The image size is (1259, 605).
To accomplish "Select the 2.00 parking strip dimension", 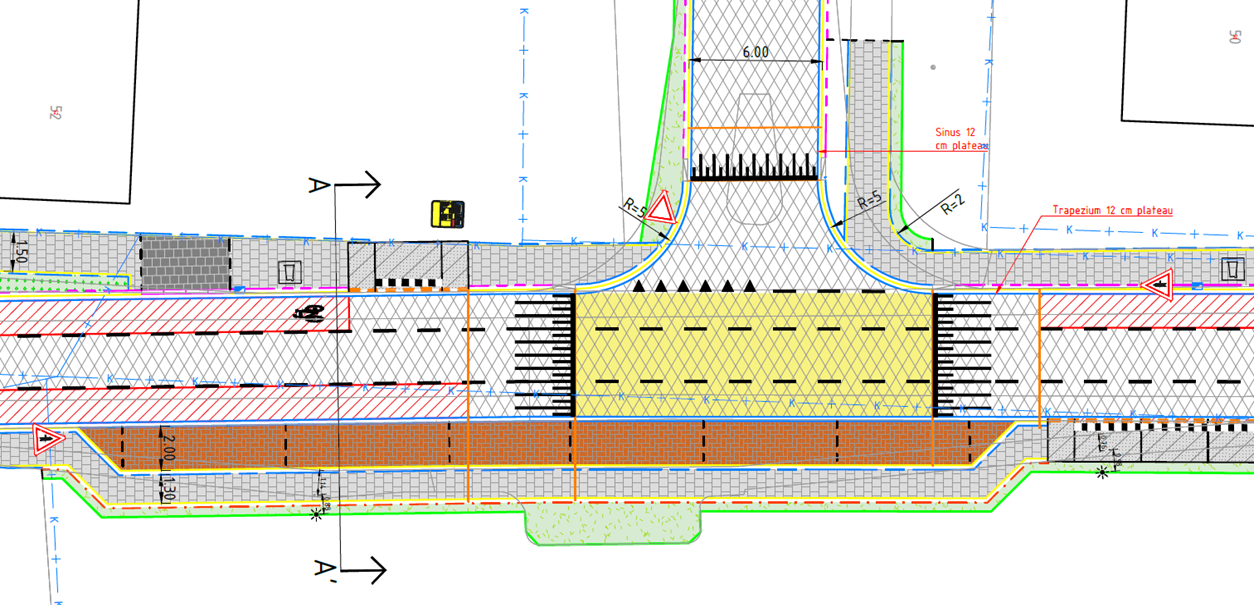I will click(x=168, y=446).
